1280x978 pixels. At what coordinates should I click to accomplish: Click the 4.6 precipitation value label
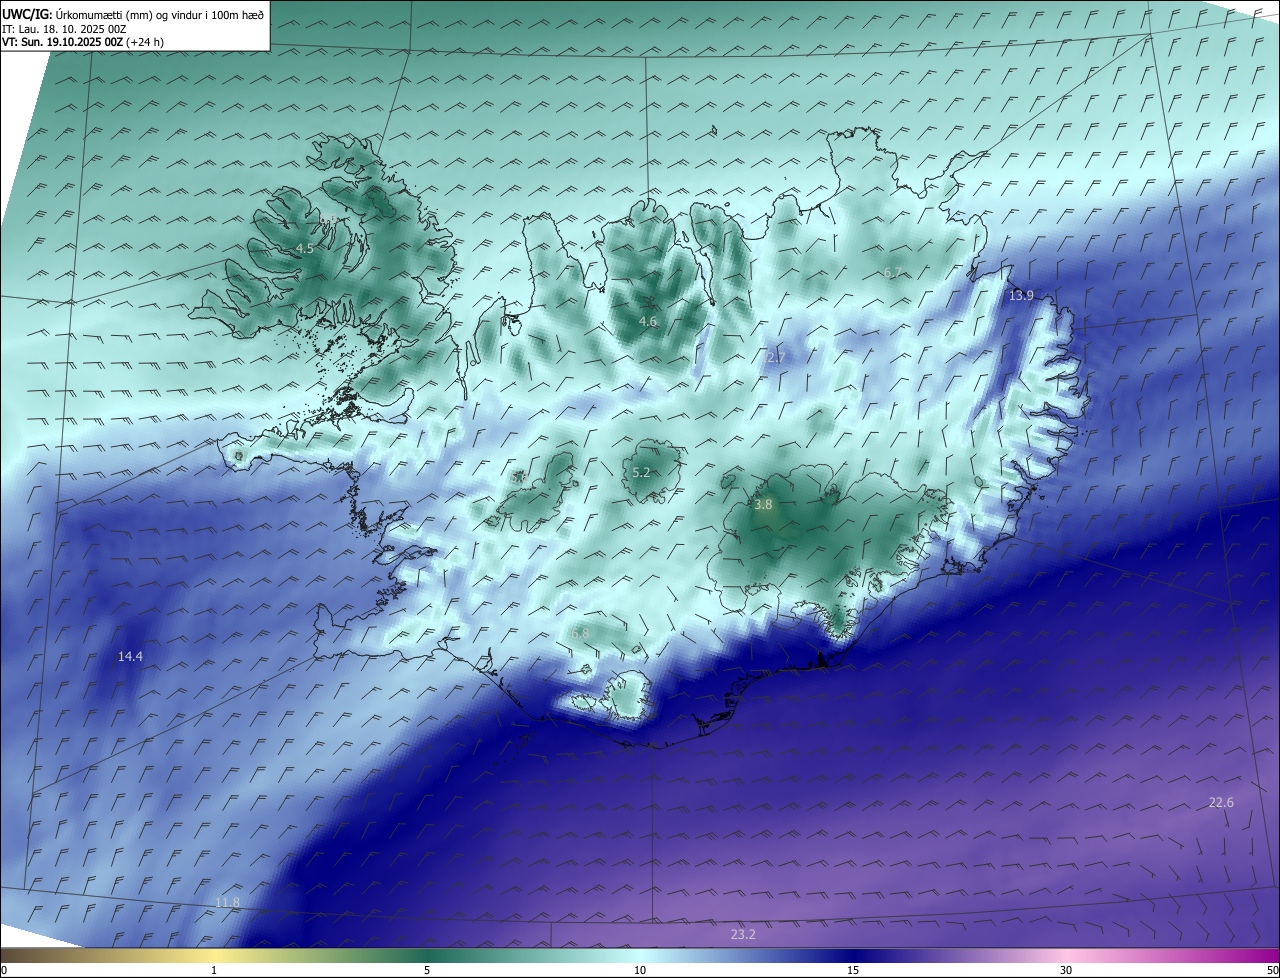tap(648, 321)
